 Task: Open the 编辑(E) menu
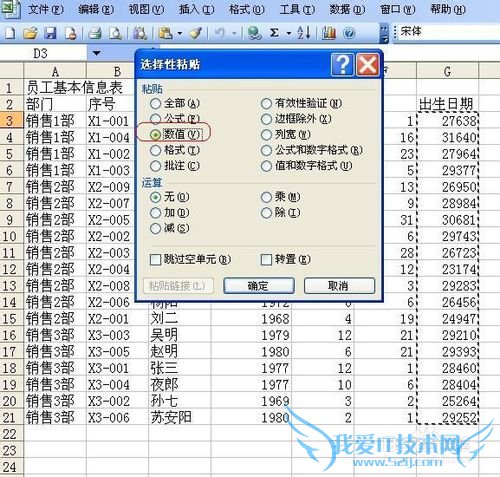(x=96, y=9)
